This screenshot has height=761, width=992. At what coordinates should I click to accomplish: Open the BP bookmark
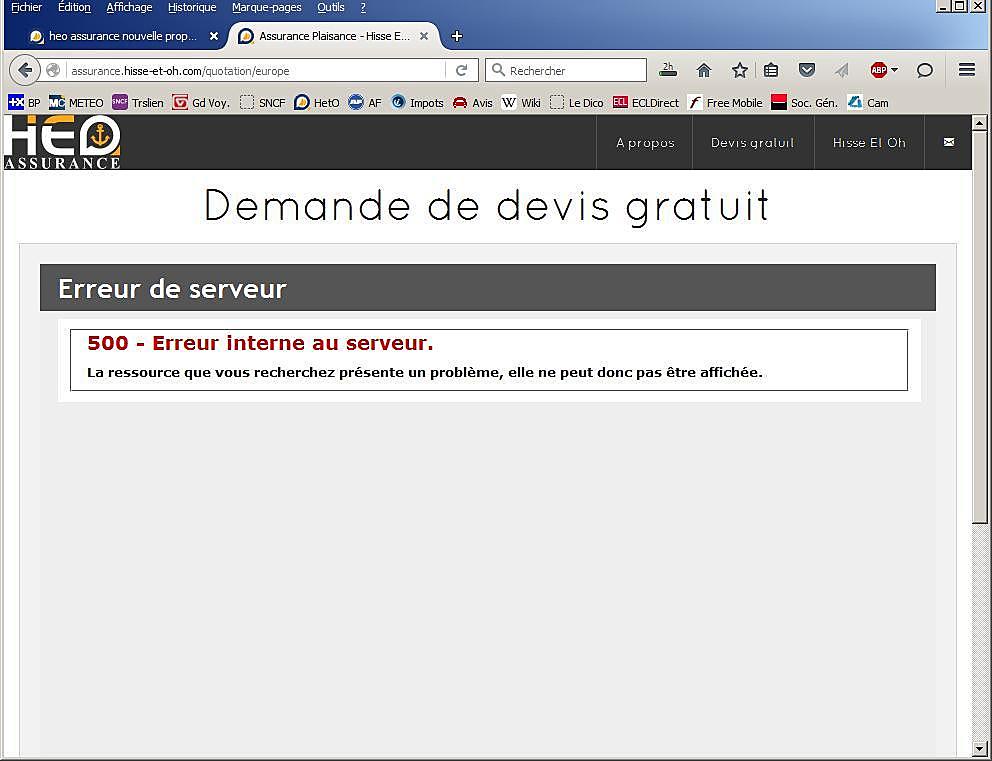25,102
